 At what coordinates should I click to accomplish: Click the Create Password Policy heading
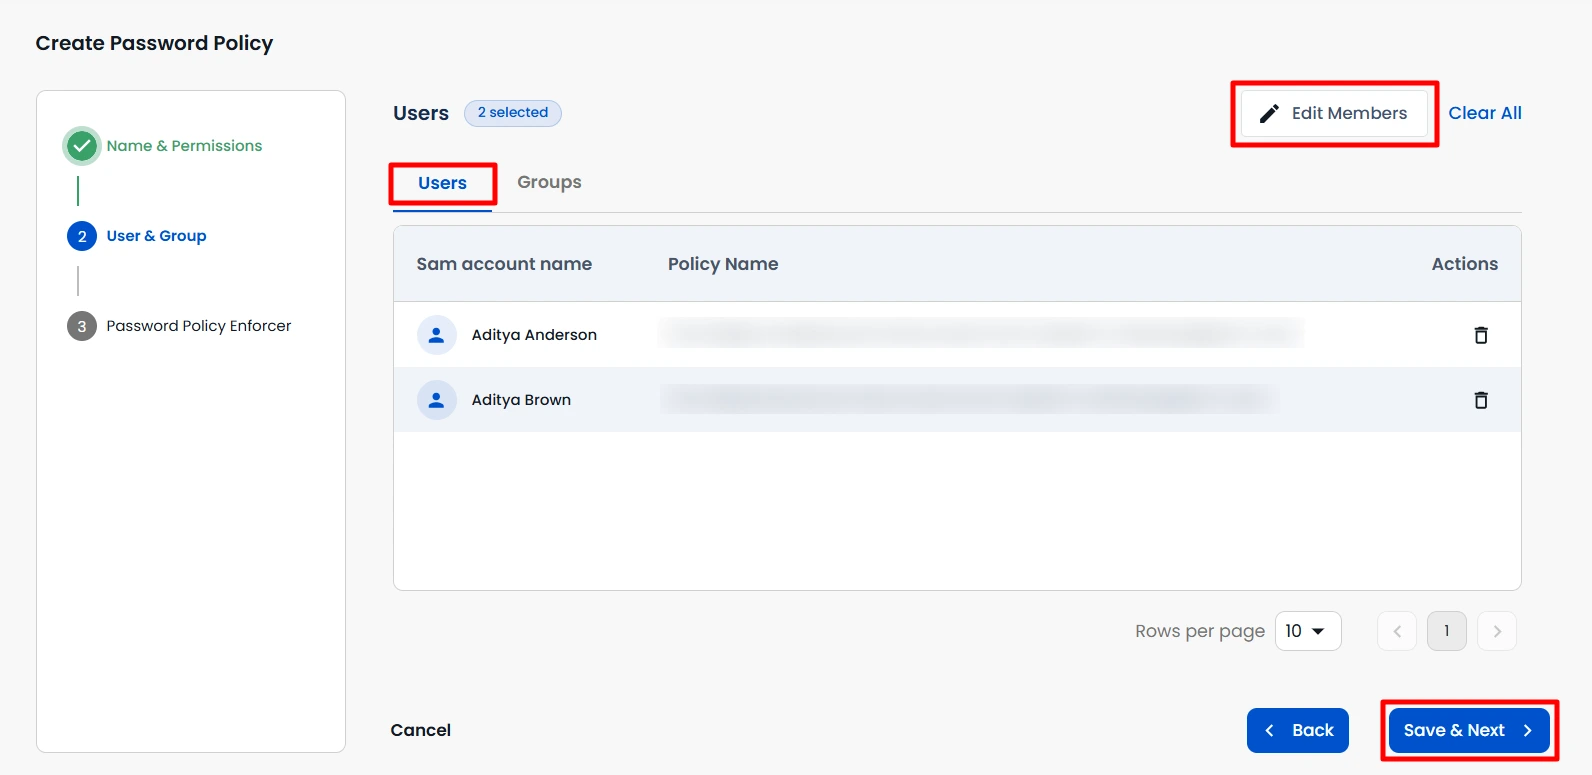[154, 43]
